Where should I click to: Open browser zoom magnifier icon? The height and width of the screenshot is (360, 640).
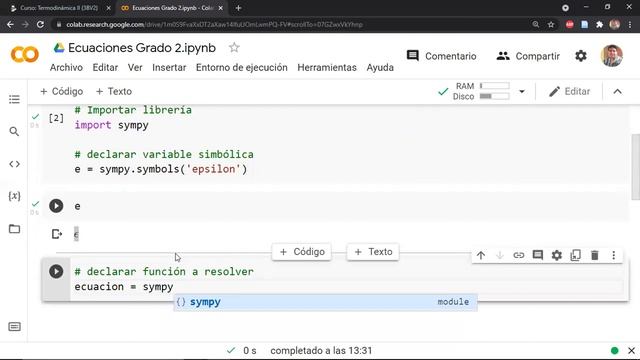(x=536, y=24)
